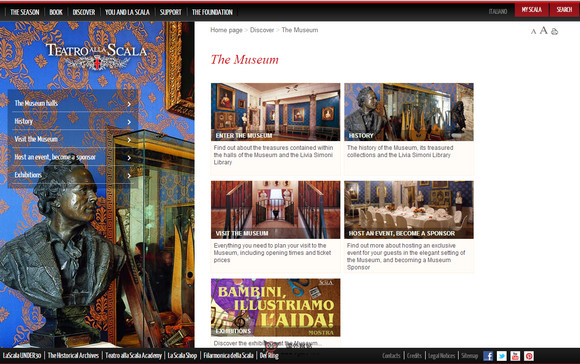This screenshot has width=580, height=364.
Task: Click 'The Museum' breadcrumb text
Action: click(300, 30)
